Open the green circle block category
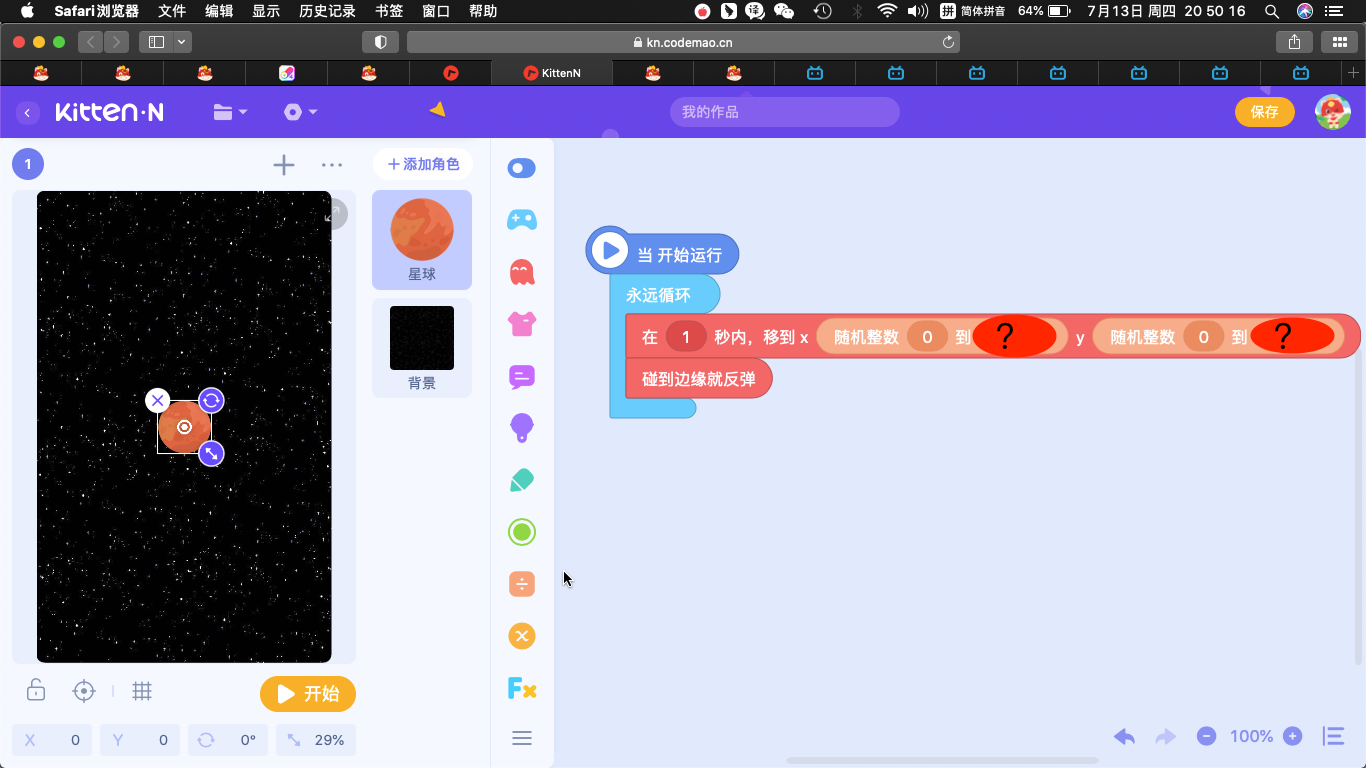The image size is (1366, 768). point(522,532)
